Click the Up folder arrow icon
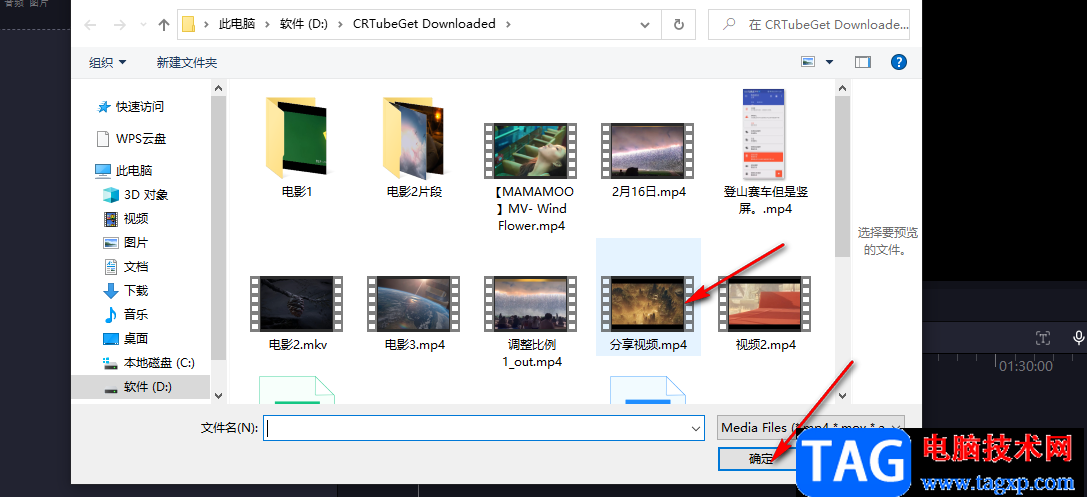The image size is (1087, 497). click(164, 25)
